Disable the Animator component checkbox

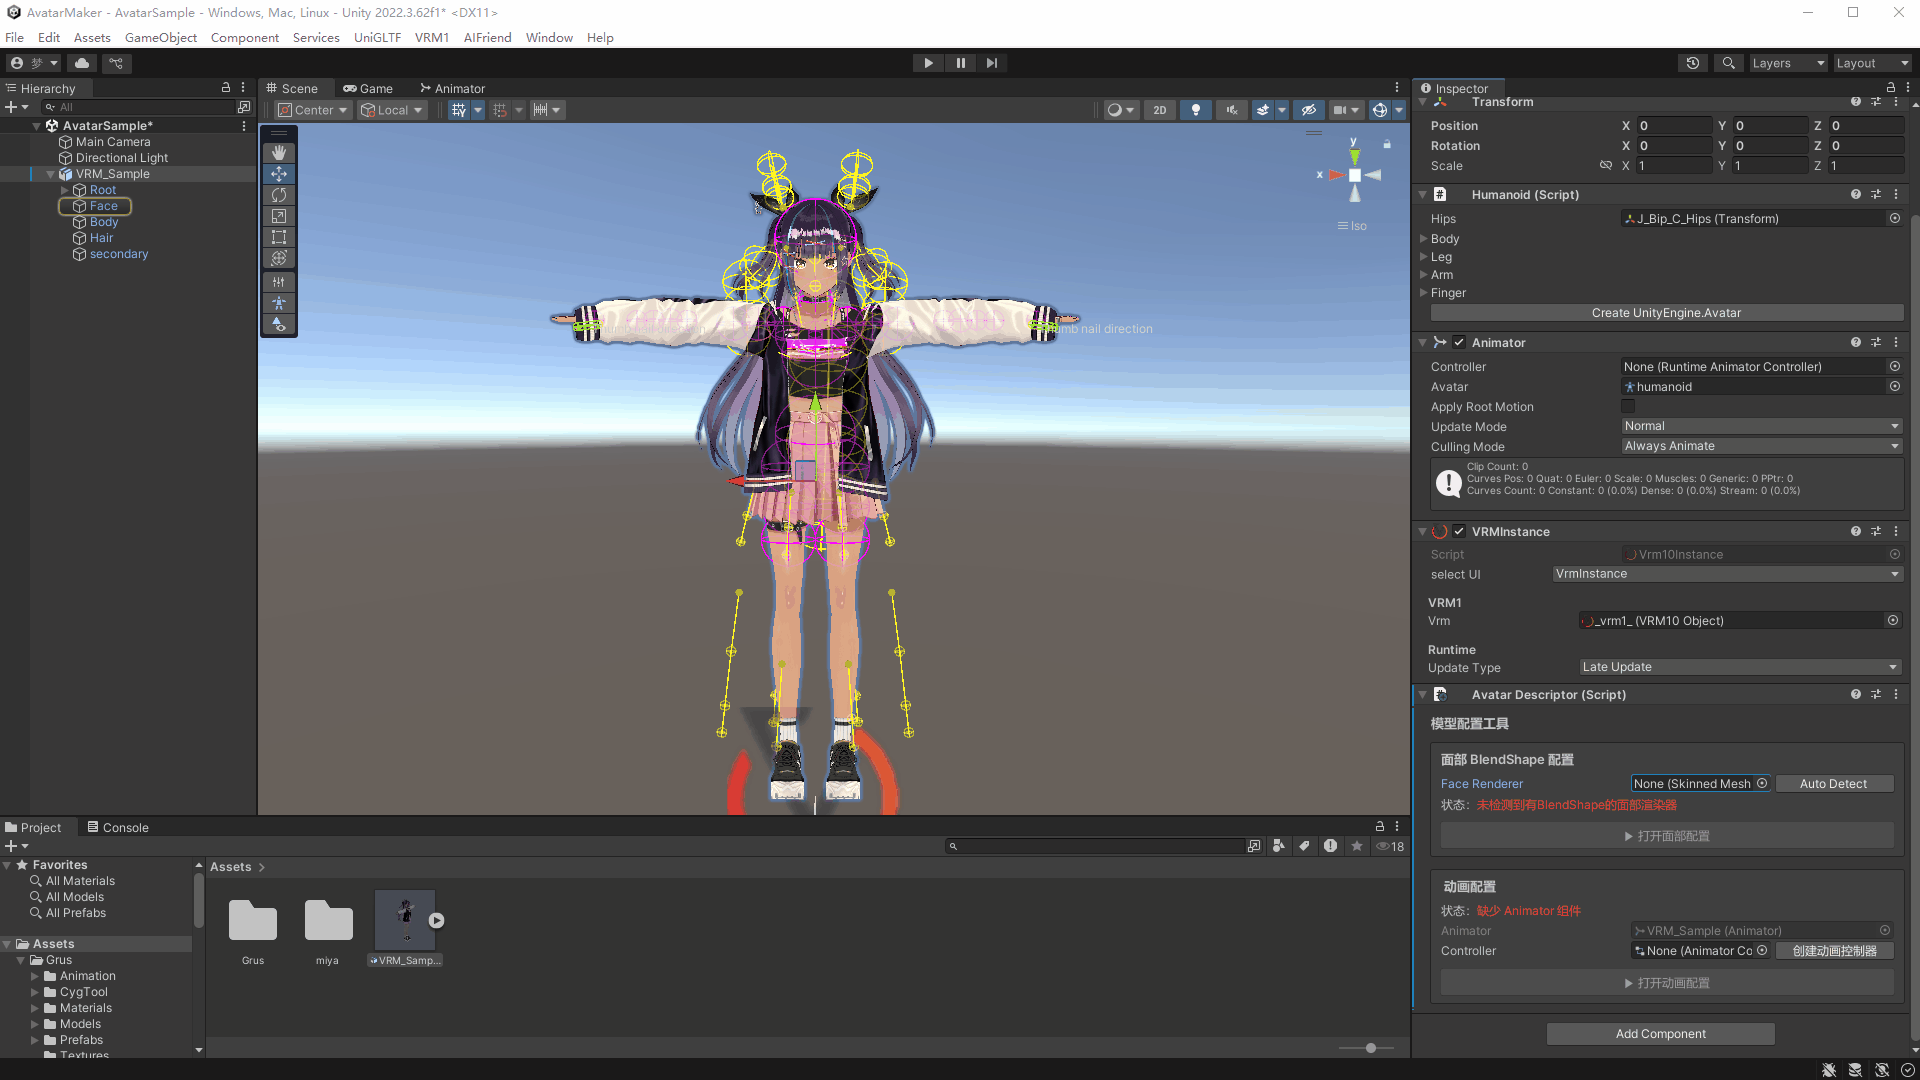coord(1459,343)
